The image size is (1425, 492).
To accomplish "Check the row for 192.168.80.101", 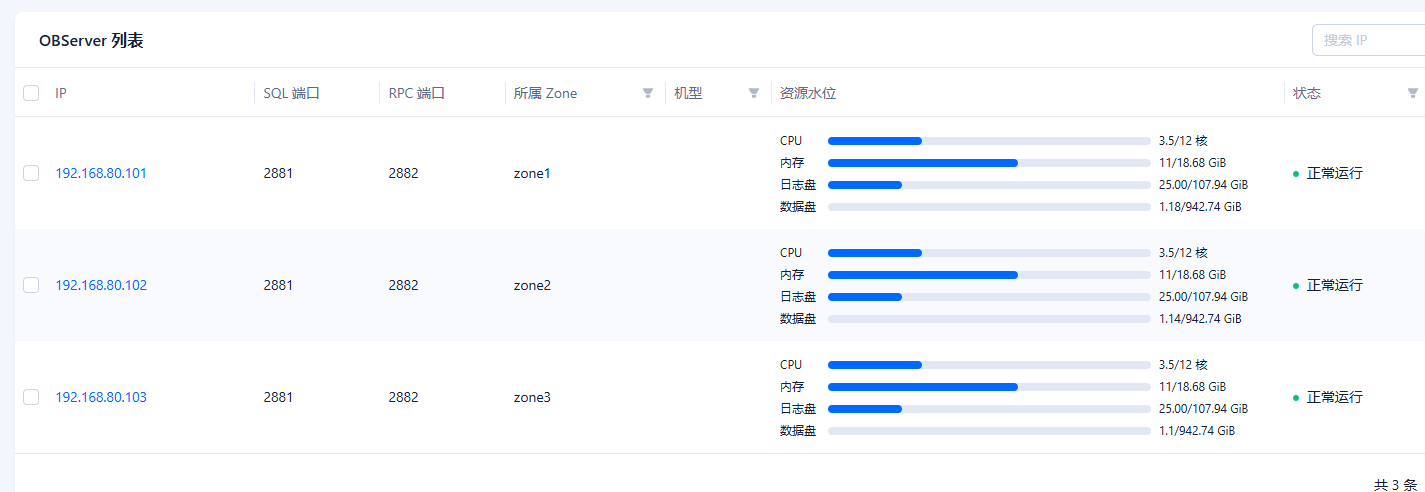I will click(31, 173).
